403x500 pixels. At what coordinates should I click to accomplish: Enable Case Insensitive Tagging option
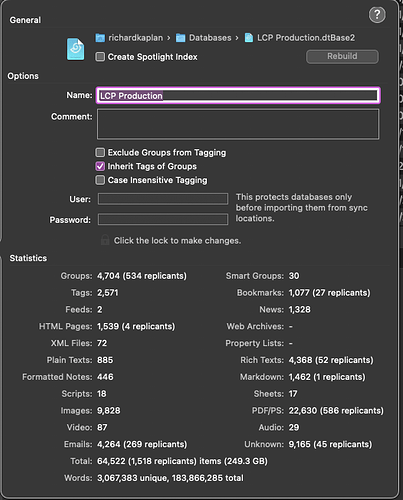point(100,180)
